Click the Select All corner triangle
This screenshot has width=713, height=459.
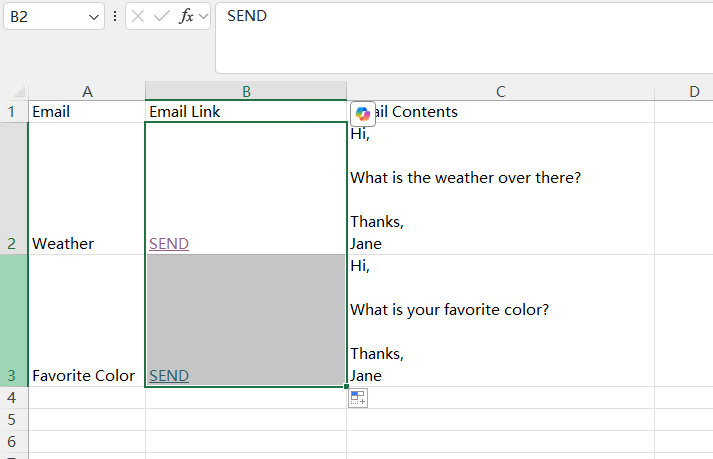(19, 92)
